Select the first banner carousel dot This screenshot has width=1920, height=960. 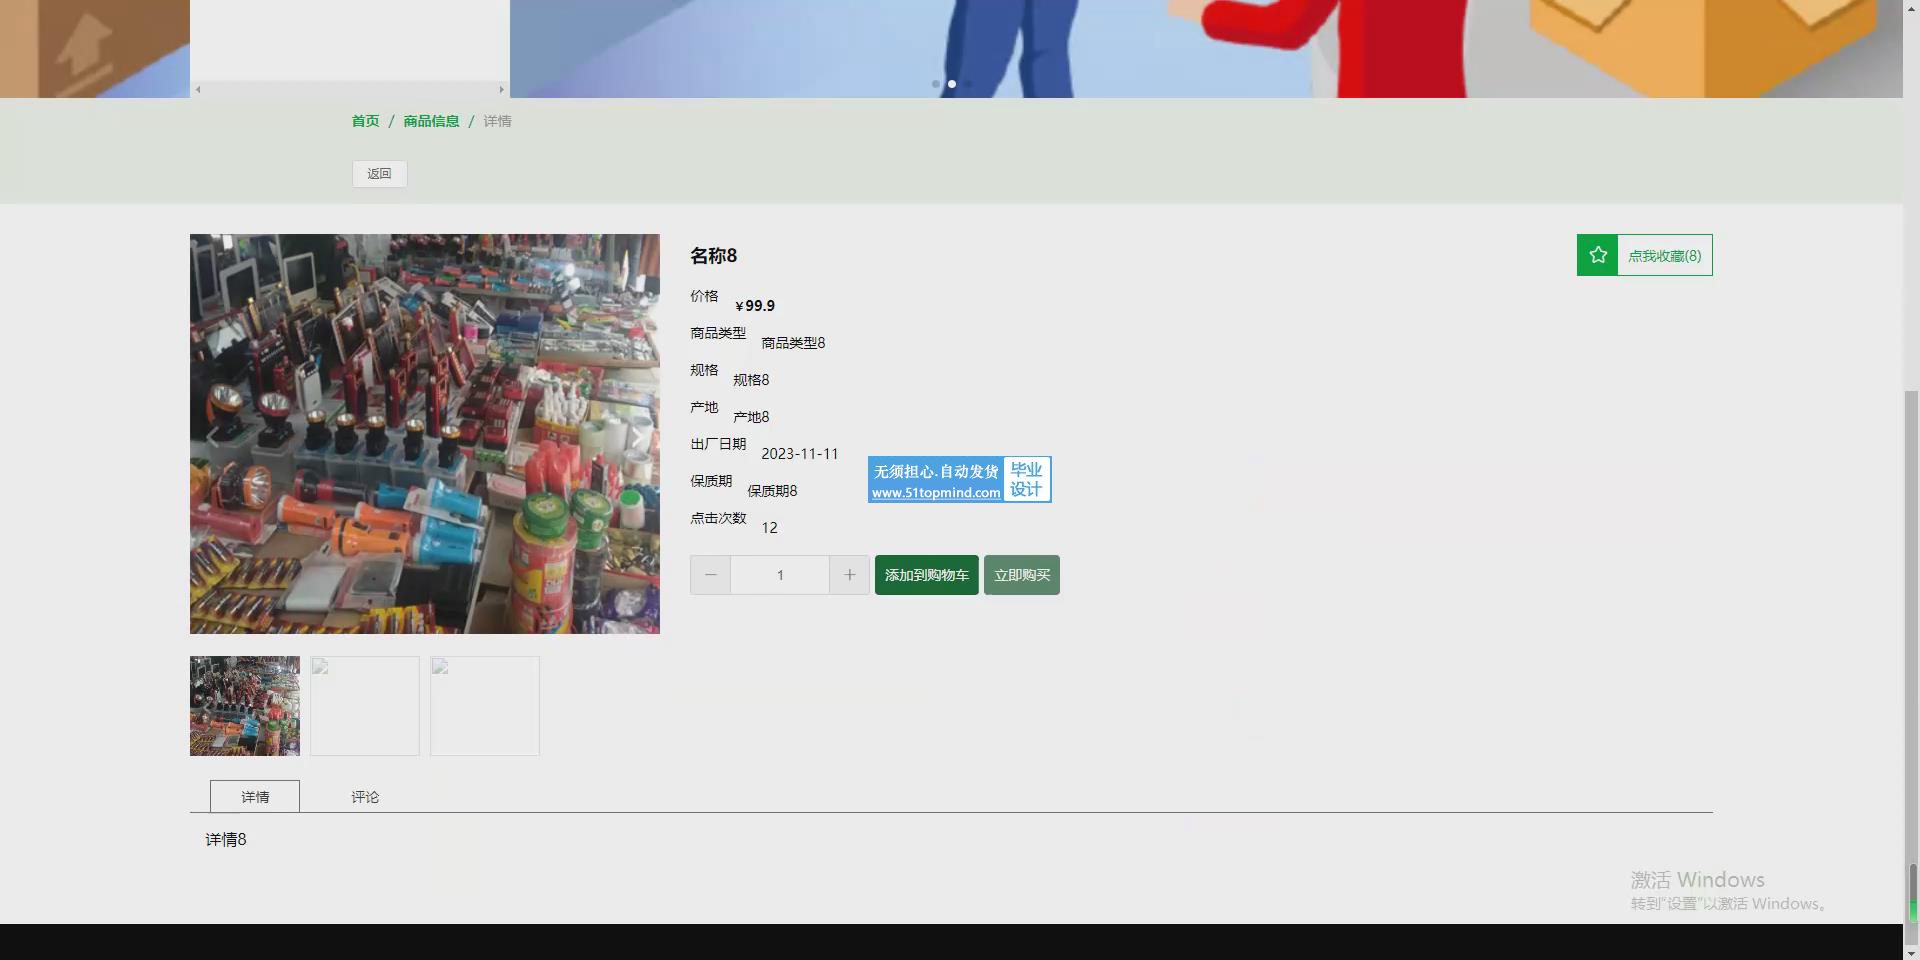pyautogui.click(x=936, y=84)
